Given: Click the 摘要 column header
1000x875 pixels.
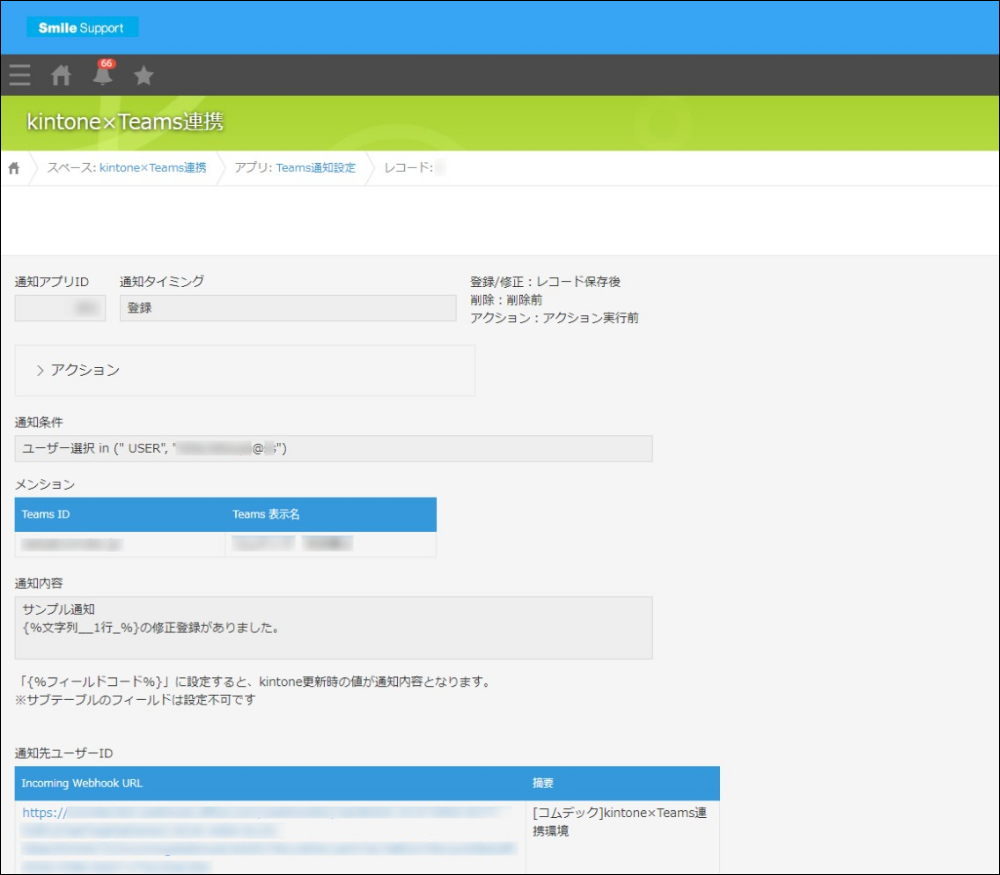Looking at the screenshot, I should pos(623,783).
